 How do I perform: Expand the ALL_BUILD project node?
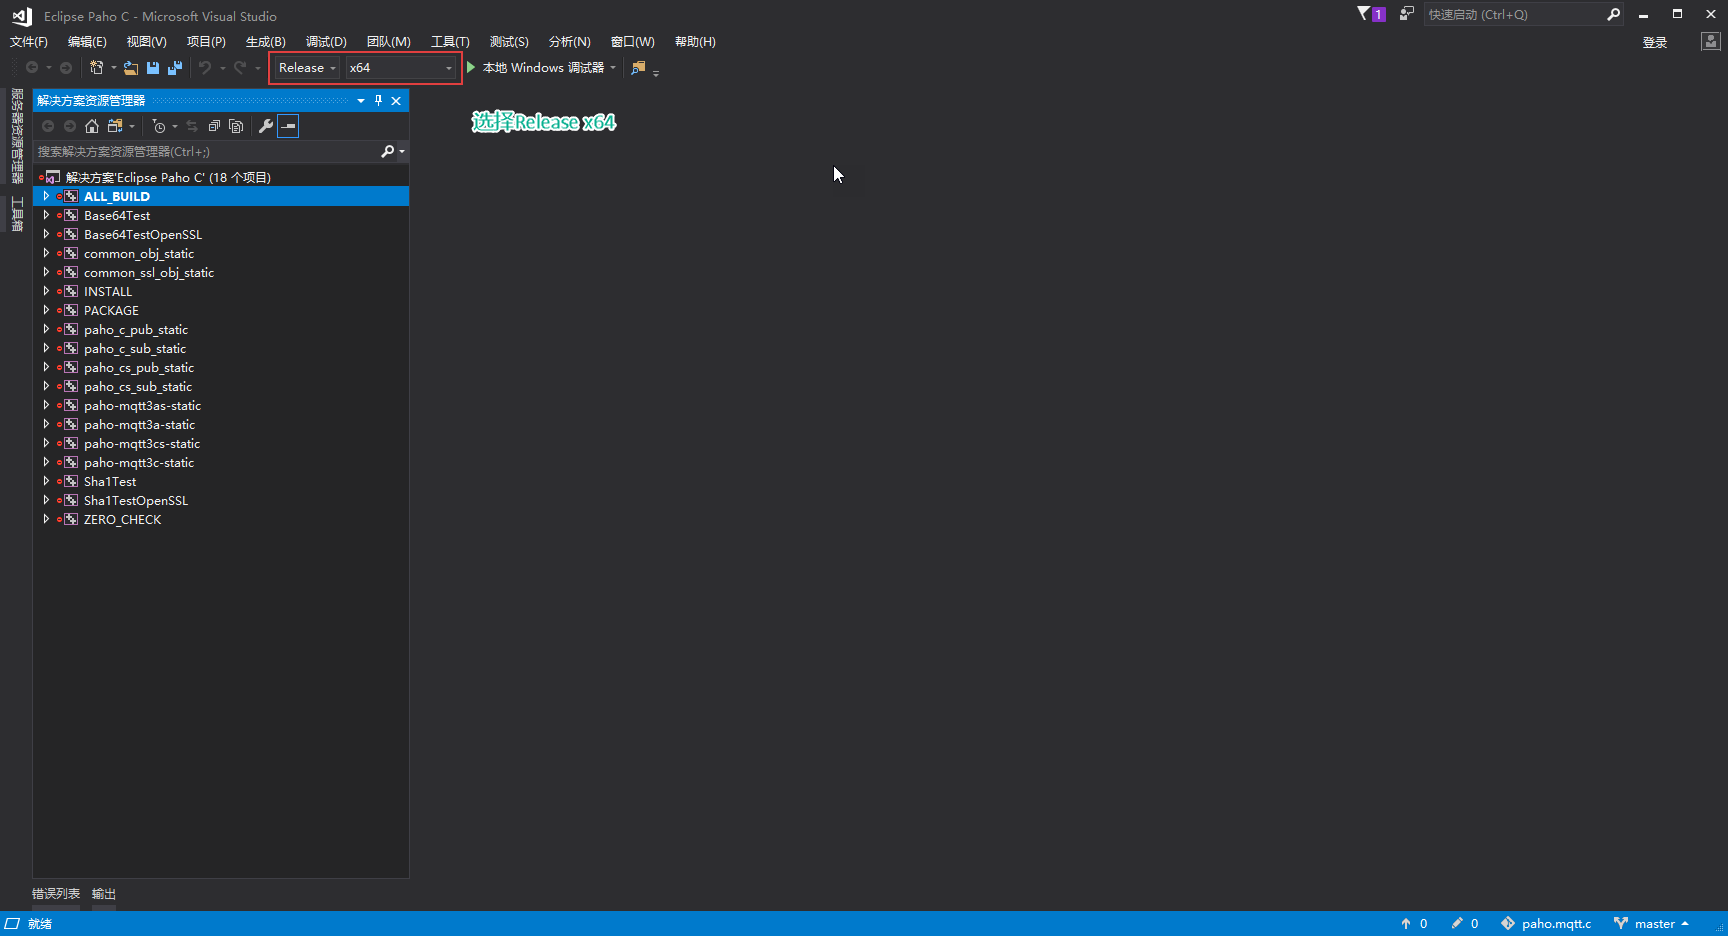(46, 196)
